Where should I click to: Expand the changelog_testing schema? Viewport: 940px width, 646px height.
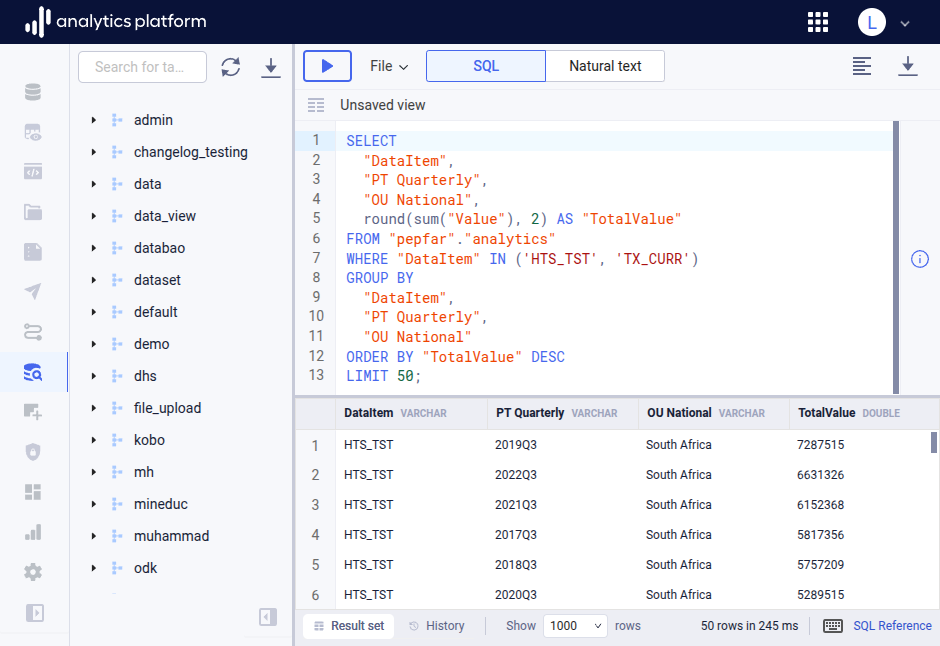click(x=94, y=152)
